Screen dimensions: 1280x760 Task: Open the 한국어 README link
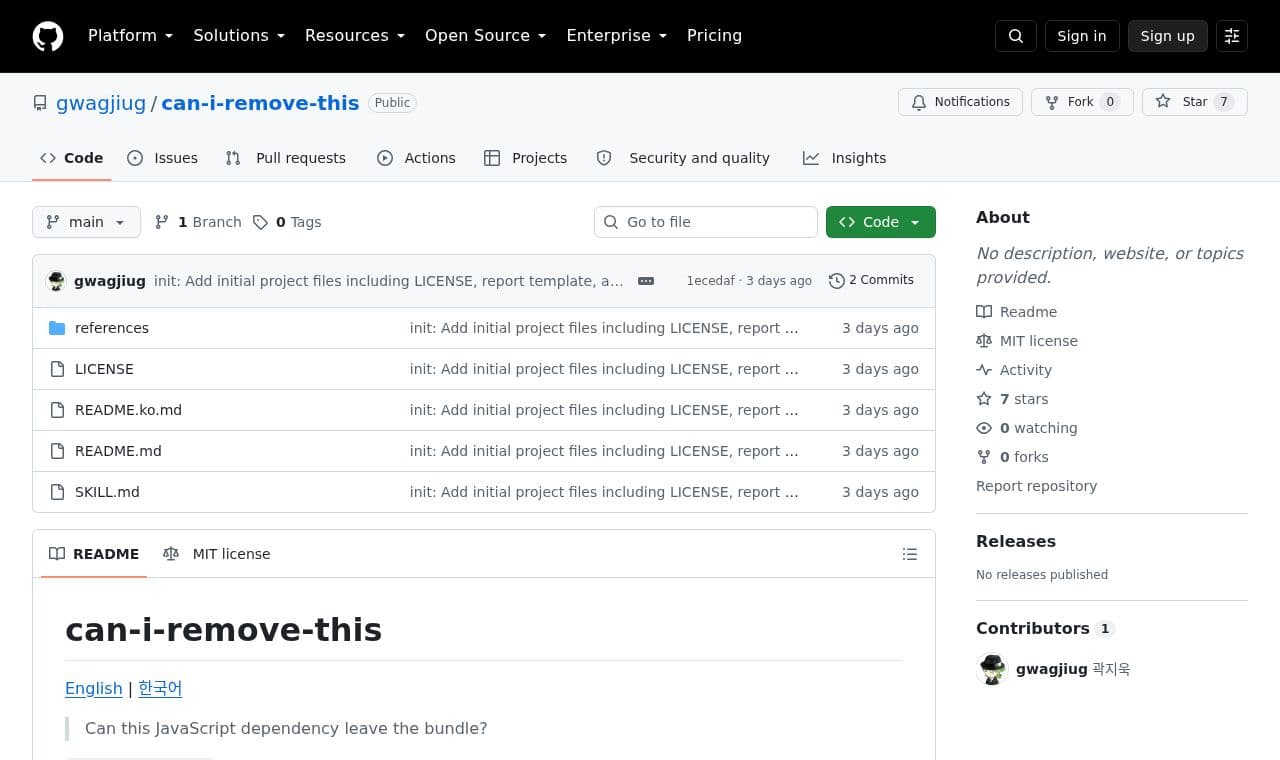tap(160, 688)
